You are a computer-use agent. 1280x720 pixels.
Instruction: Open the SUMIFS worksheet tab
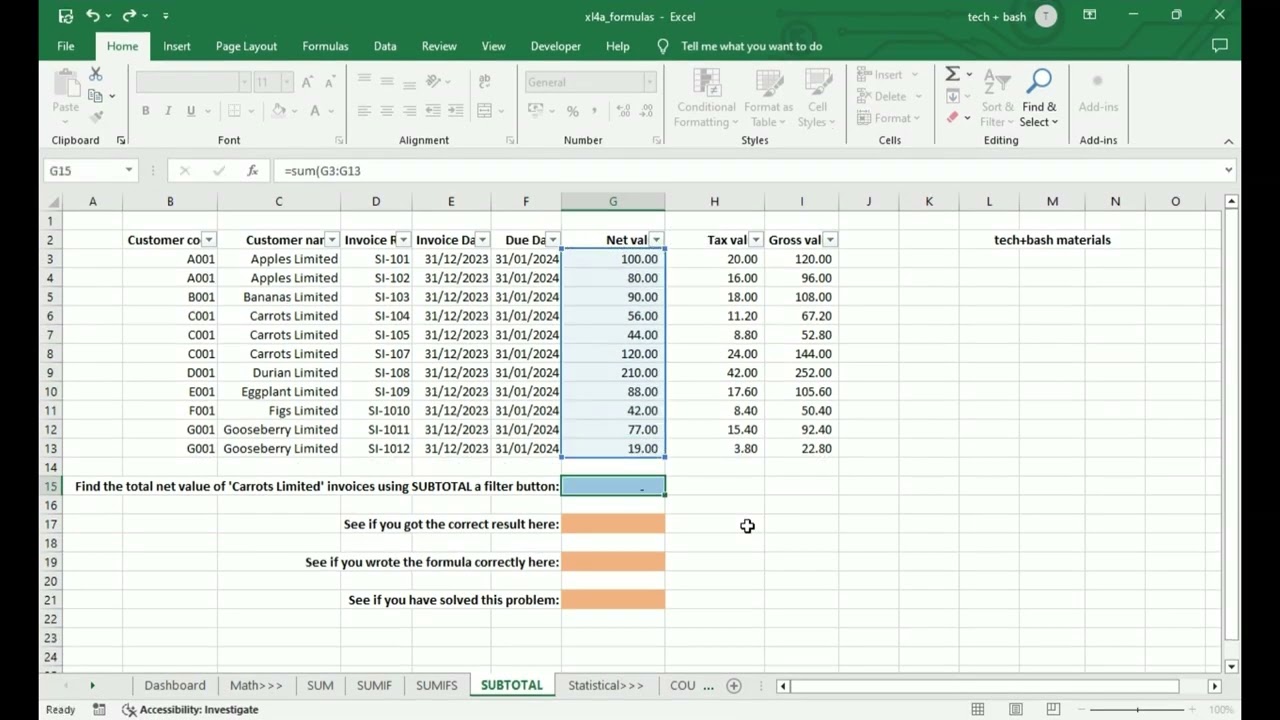click(x=436, y=685)
